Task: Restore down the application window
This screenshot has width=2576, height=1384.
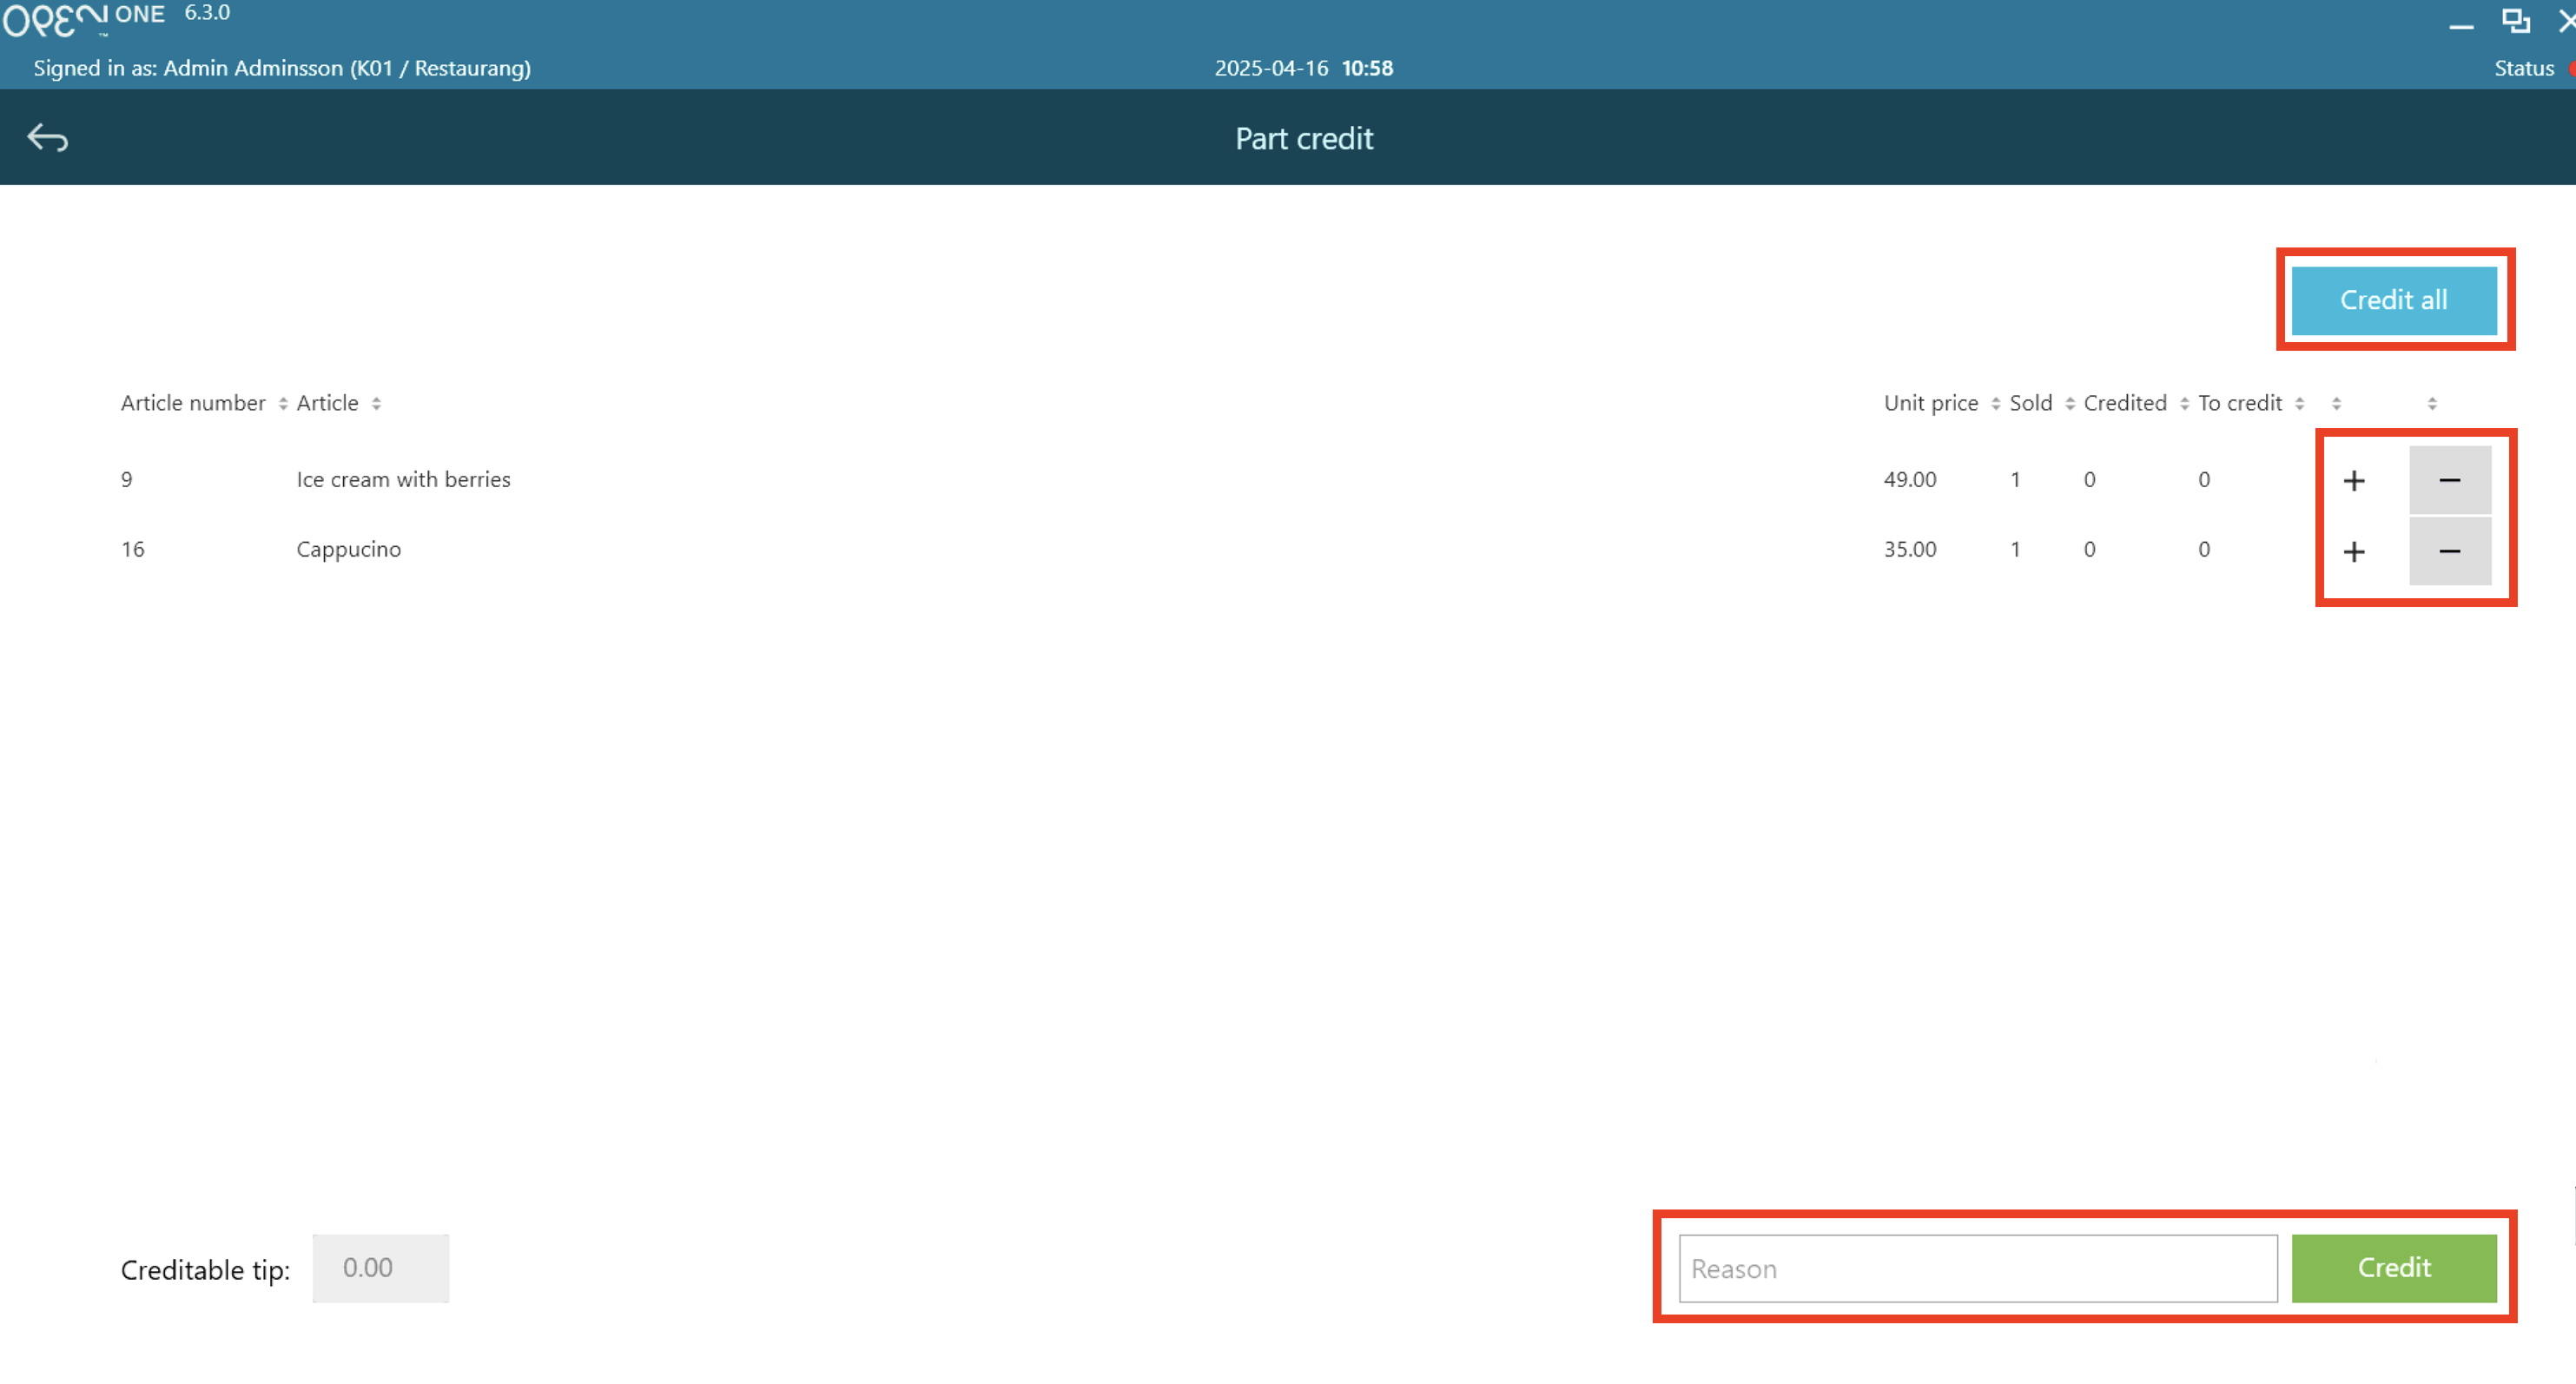Action: coord(2515,20)
